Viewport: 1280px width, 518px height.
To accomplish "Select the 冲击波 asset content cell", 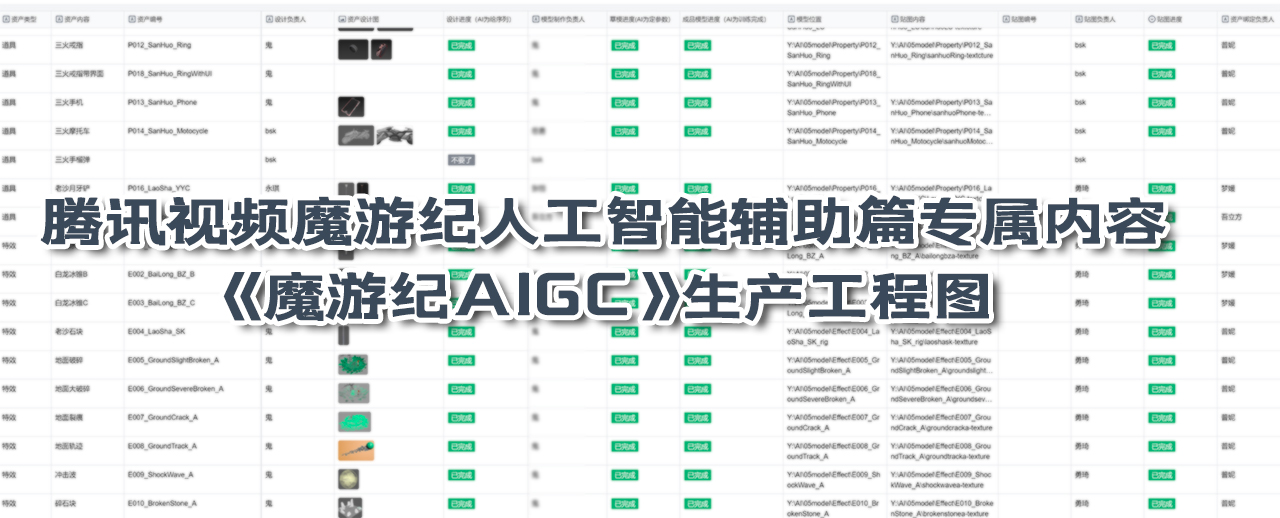I will point(63,475).
